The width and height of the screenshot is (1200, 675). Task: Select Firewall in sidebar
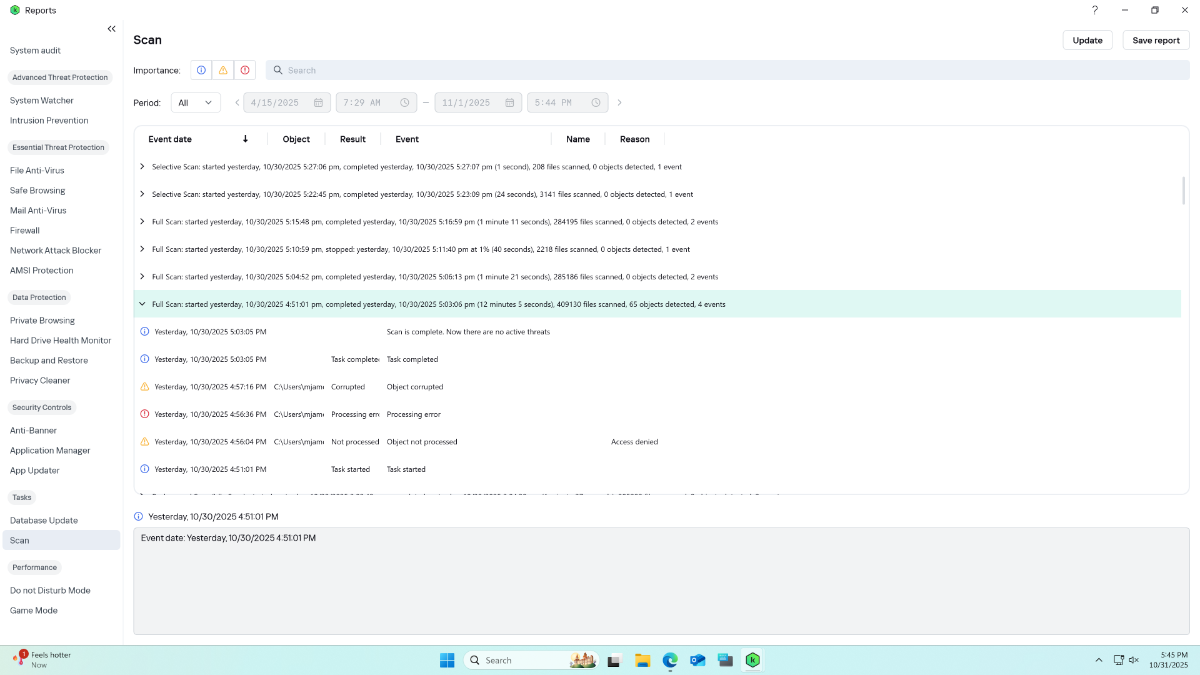(x=25, y=230)
